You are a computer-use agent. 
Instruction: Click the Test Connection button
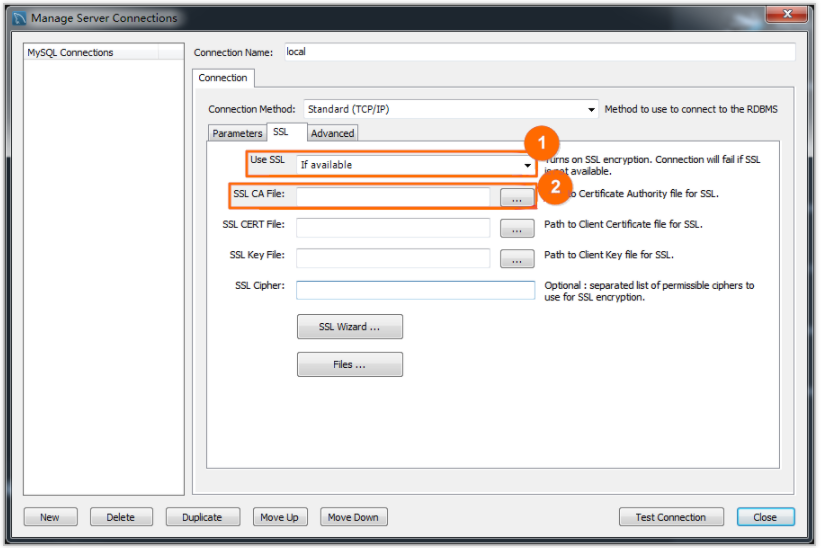pos(671,517)
